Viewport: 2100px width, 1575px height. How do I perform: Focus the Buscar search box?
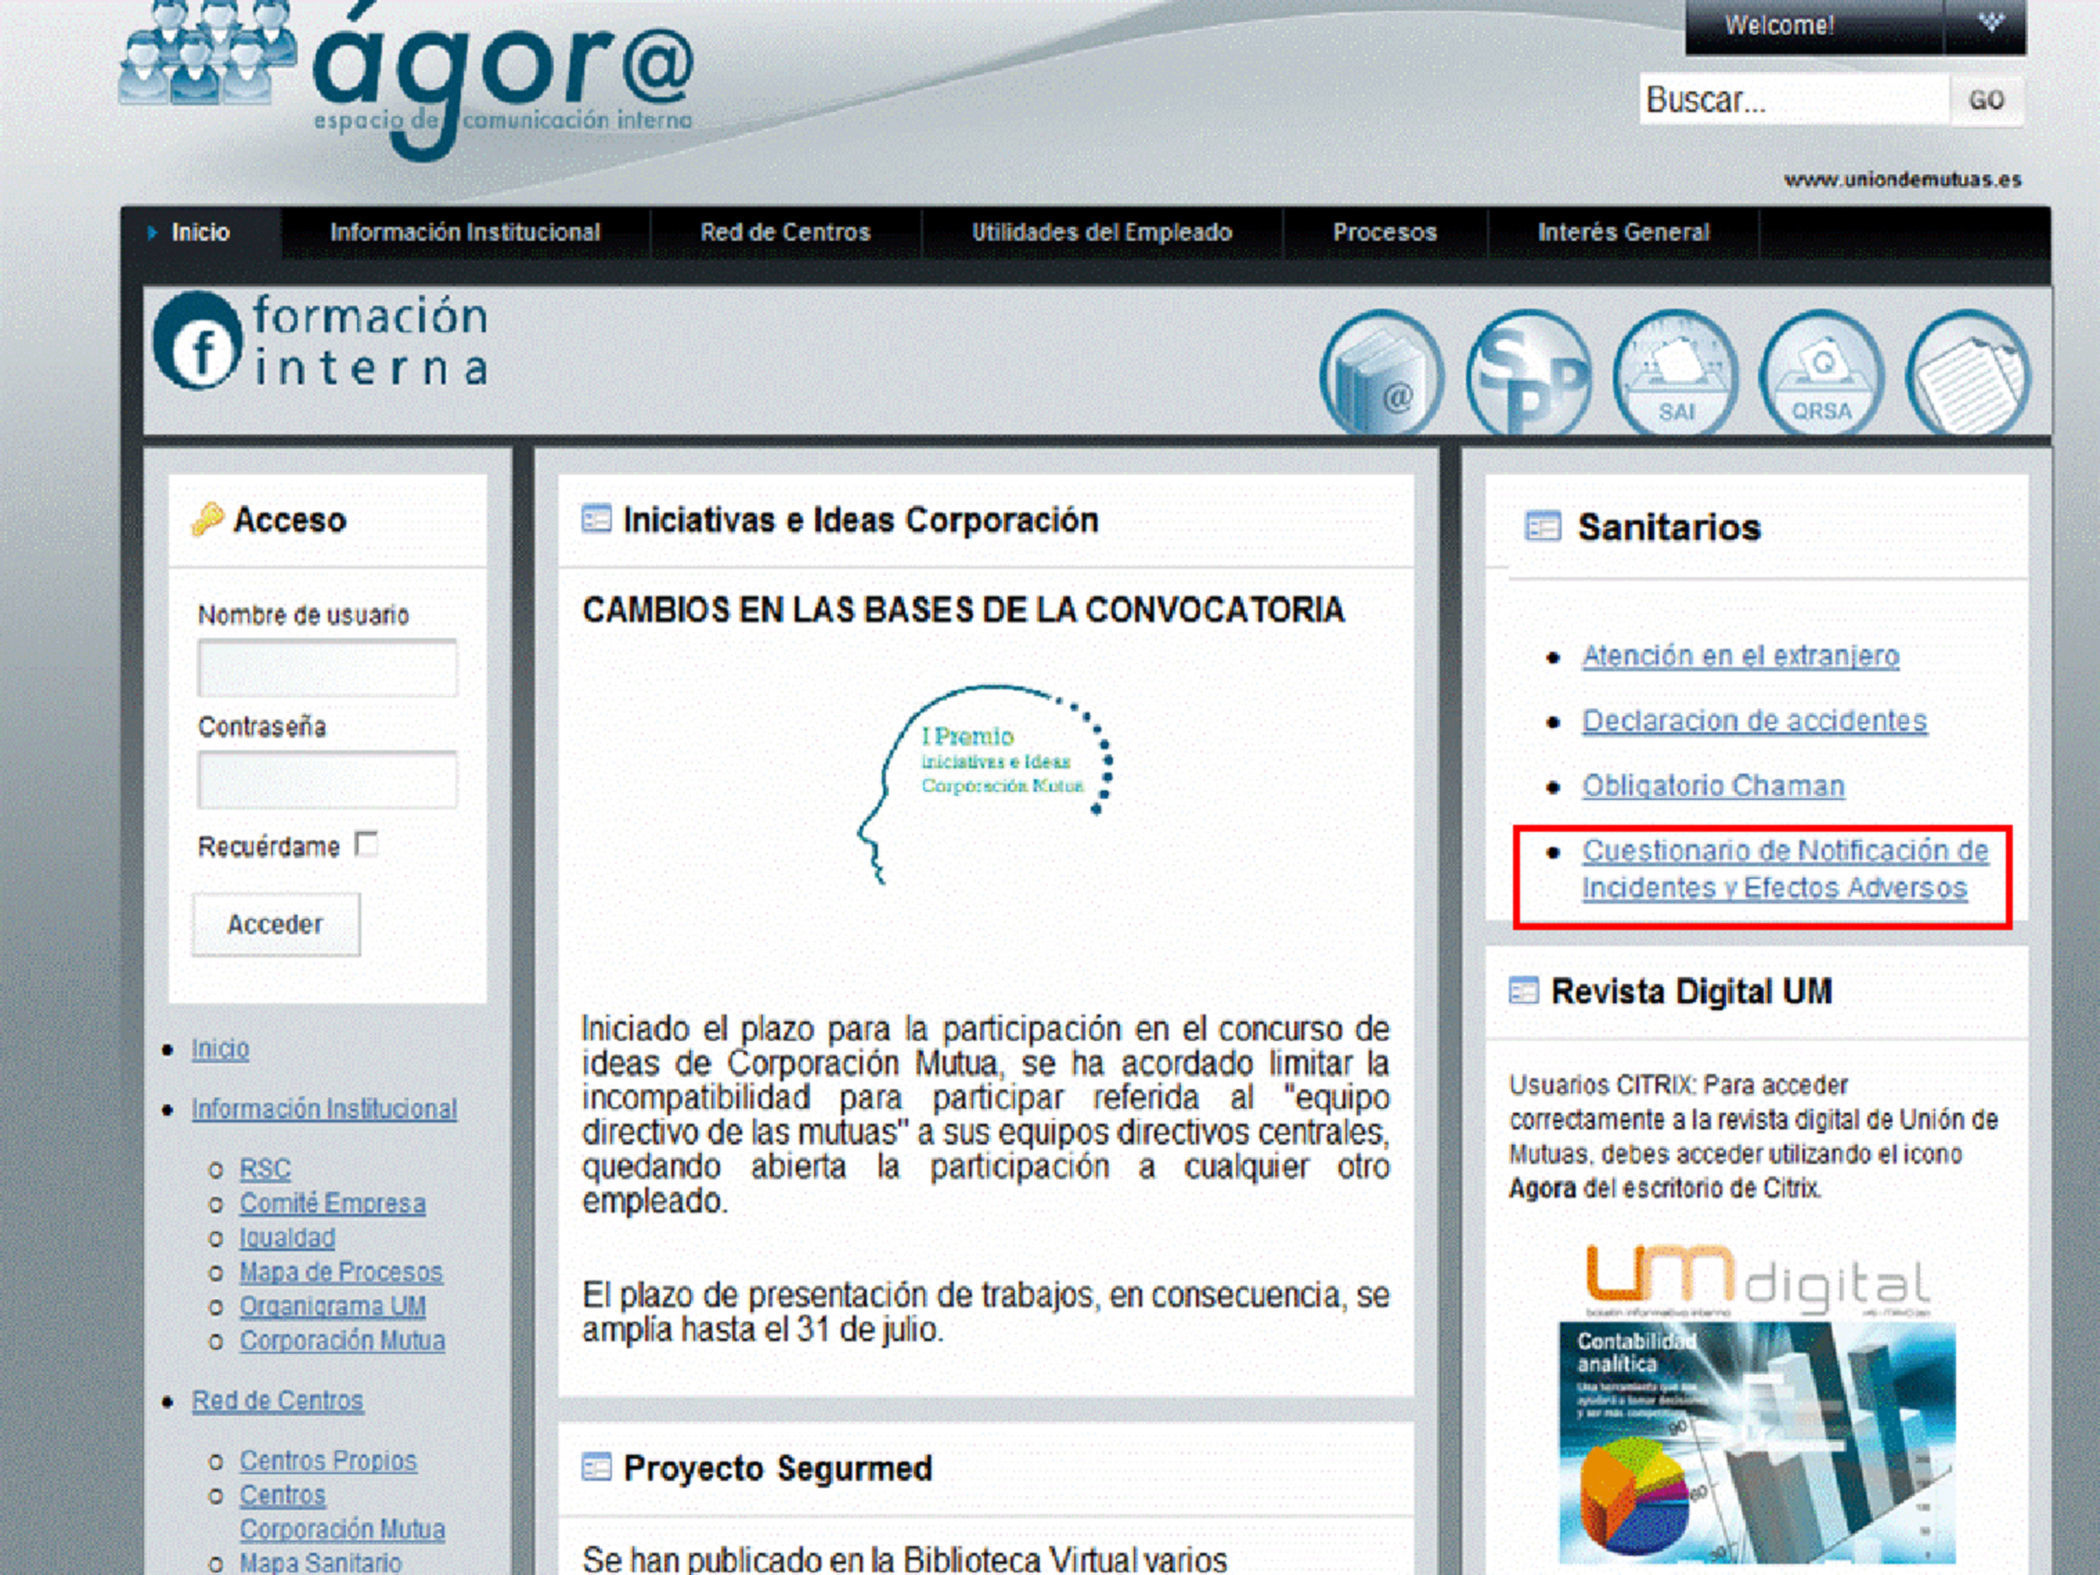1793,100
